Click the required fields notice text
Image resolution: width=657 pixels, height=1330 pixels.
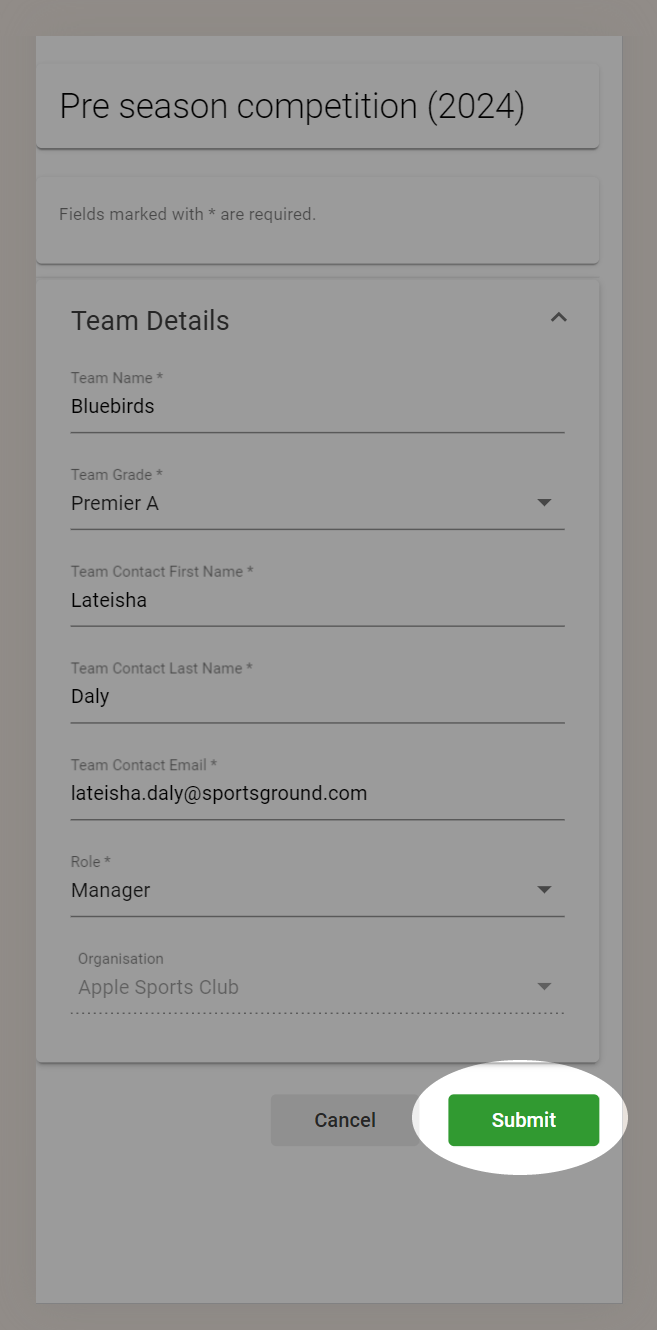[188, 214]
